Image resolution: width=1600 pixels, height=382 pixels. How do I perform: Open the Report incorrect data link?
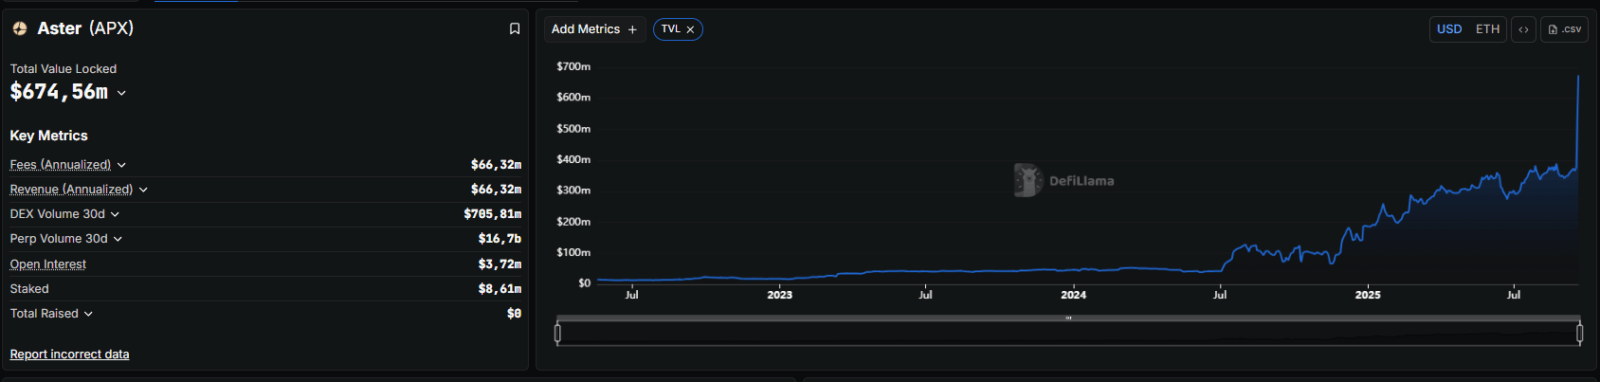click(x=69, y=354)
